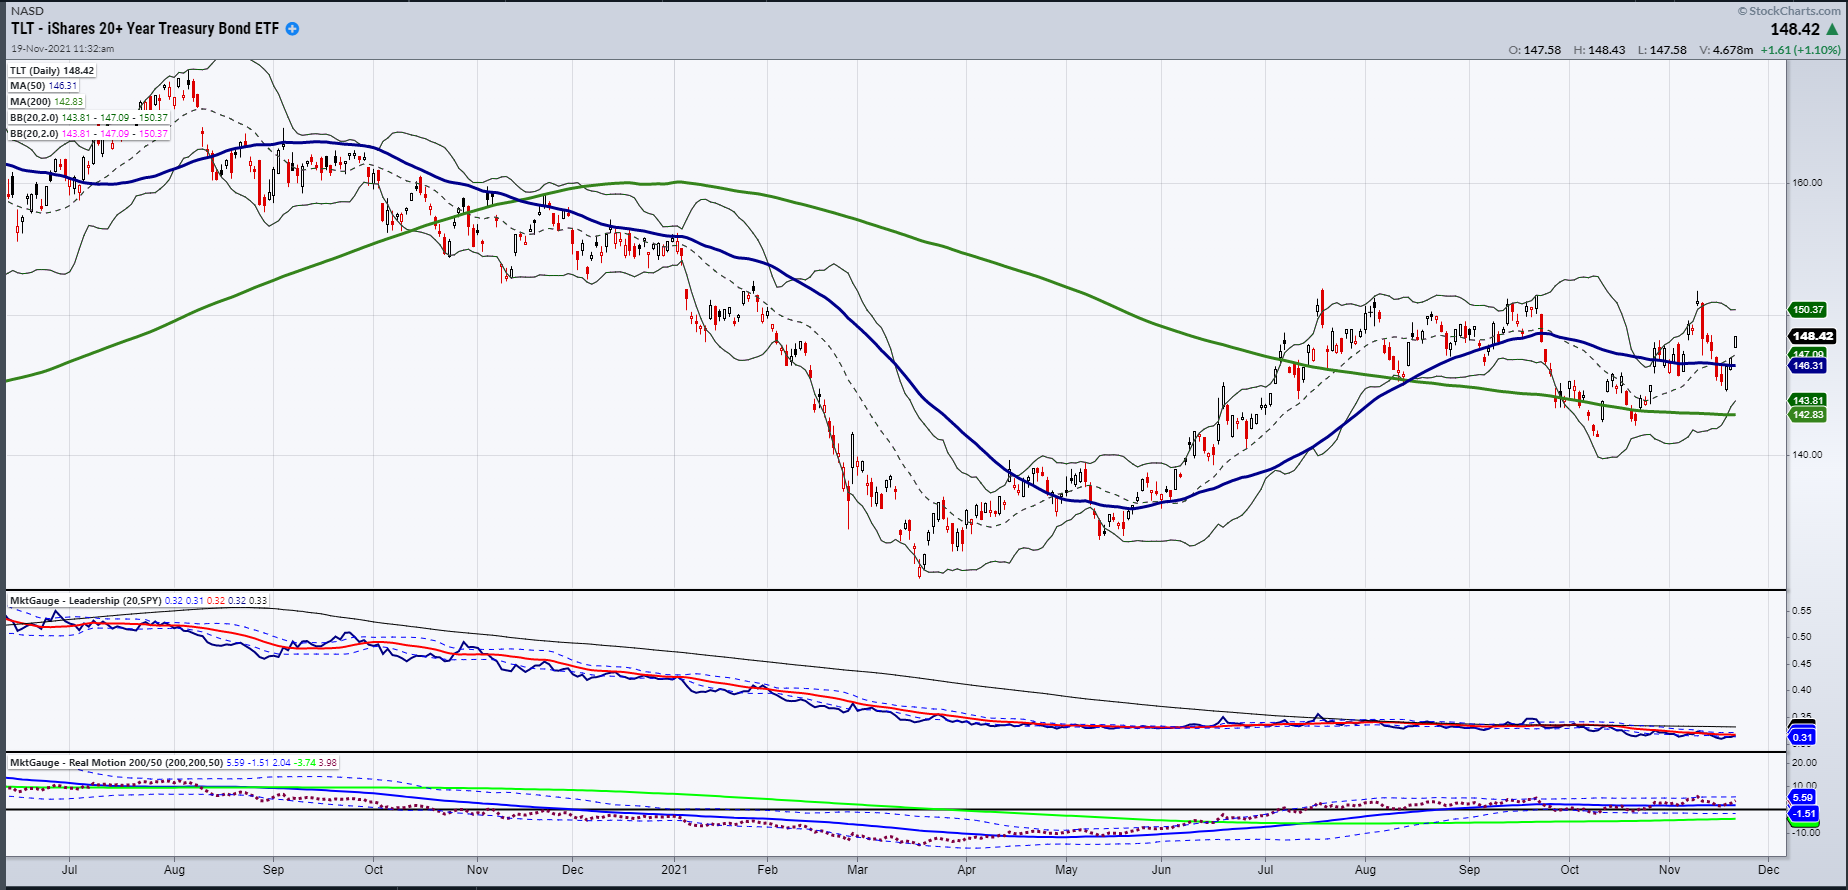Click the Mar month marker on time axis
The height and width of the screenshot is (890, 1848).
857,870
